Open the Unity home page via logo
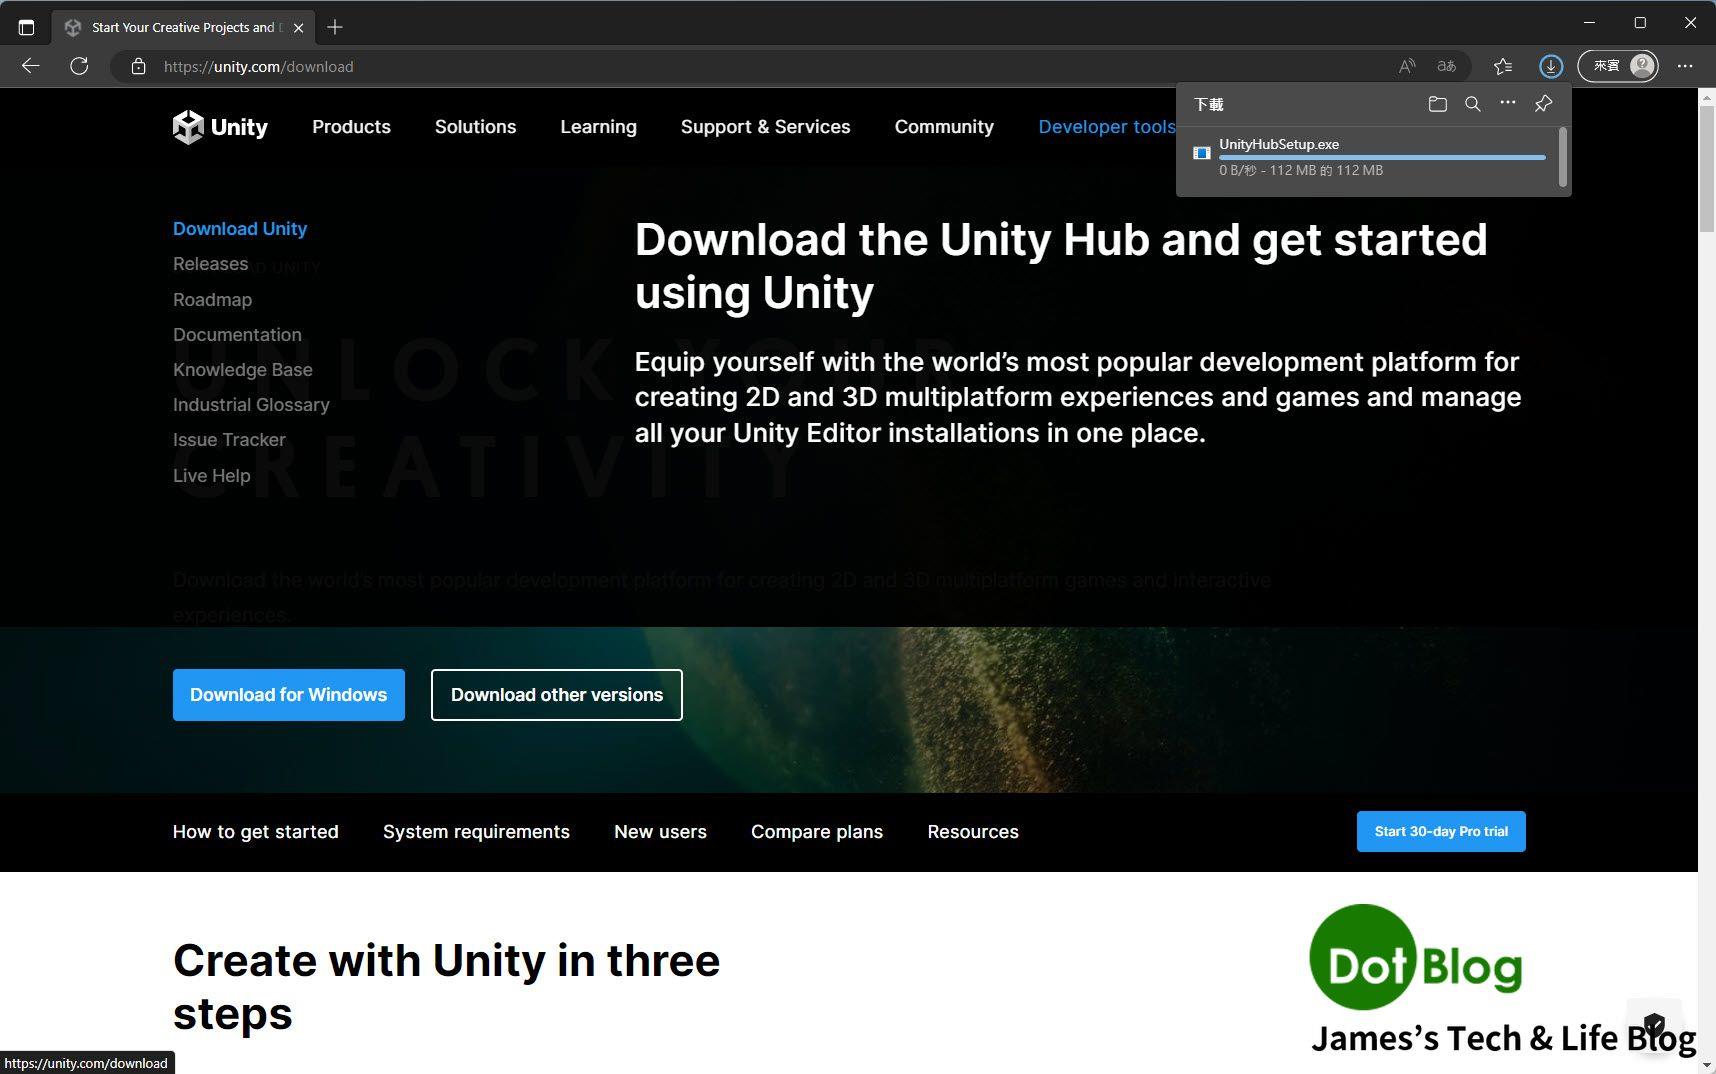Screen dimensions: 1716x1074 pyautogui.click(x=219, y=127)
